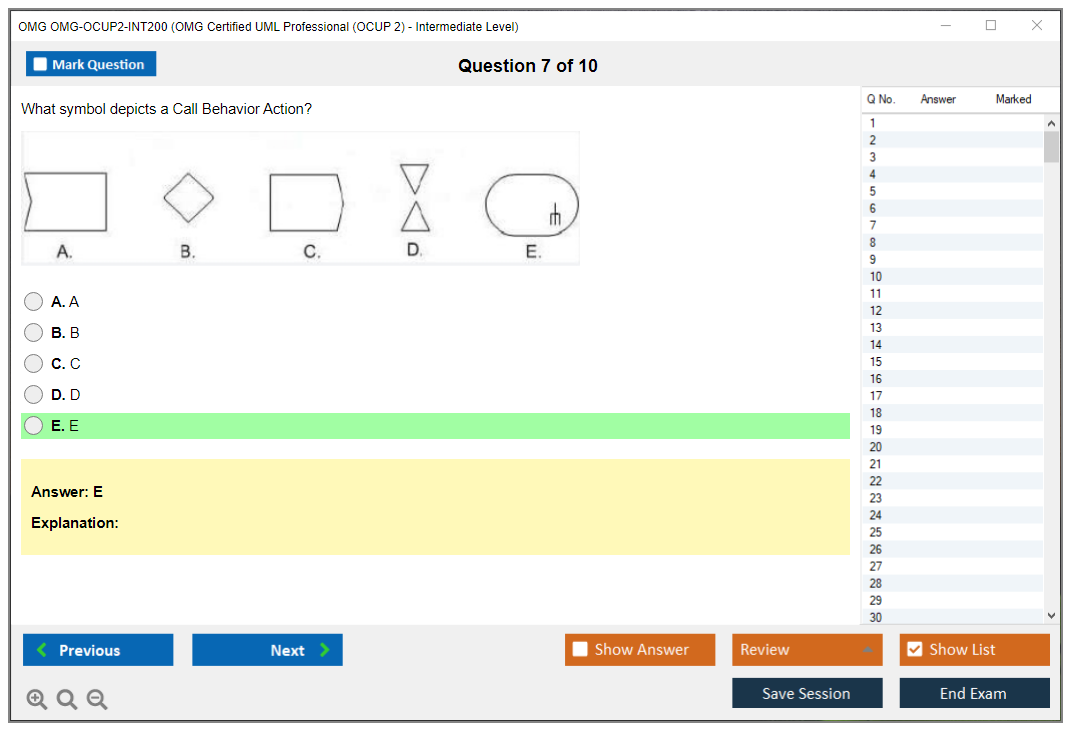Screen dimensions: 1075x735
Task: Click the rounded Call Behavior symbol E
Action: [531, 205]
